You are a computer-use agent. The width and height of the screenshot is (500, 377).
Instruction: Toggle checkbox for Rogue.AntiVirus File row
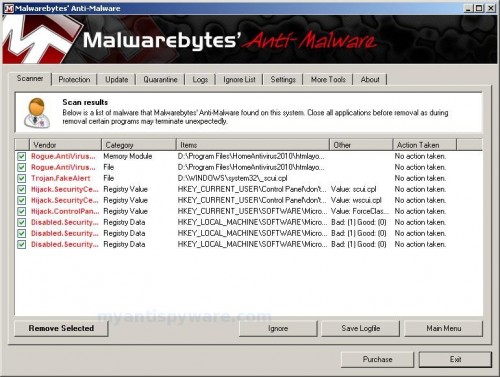pos(22,167)
